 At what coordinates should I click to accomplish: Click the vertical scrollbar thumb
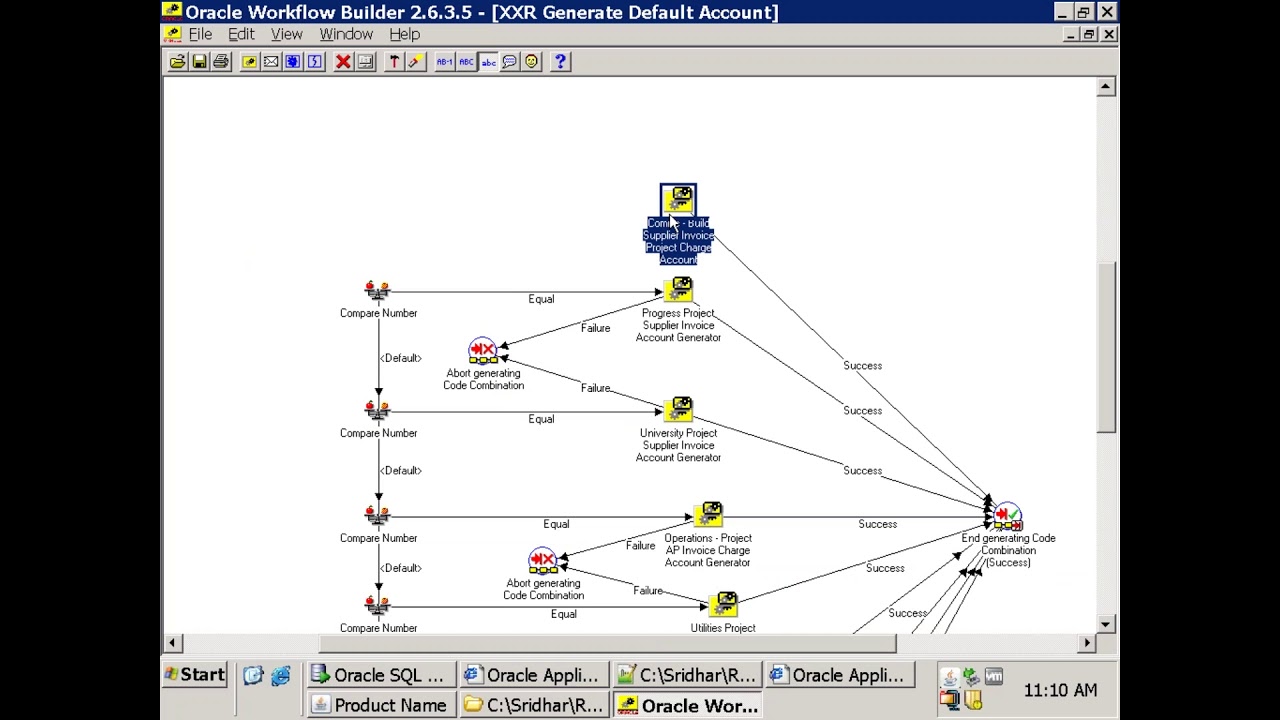point(1105,347)
